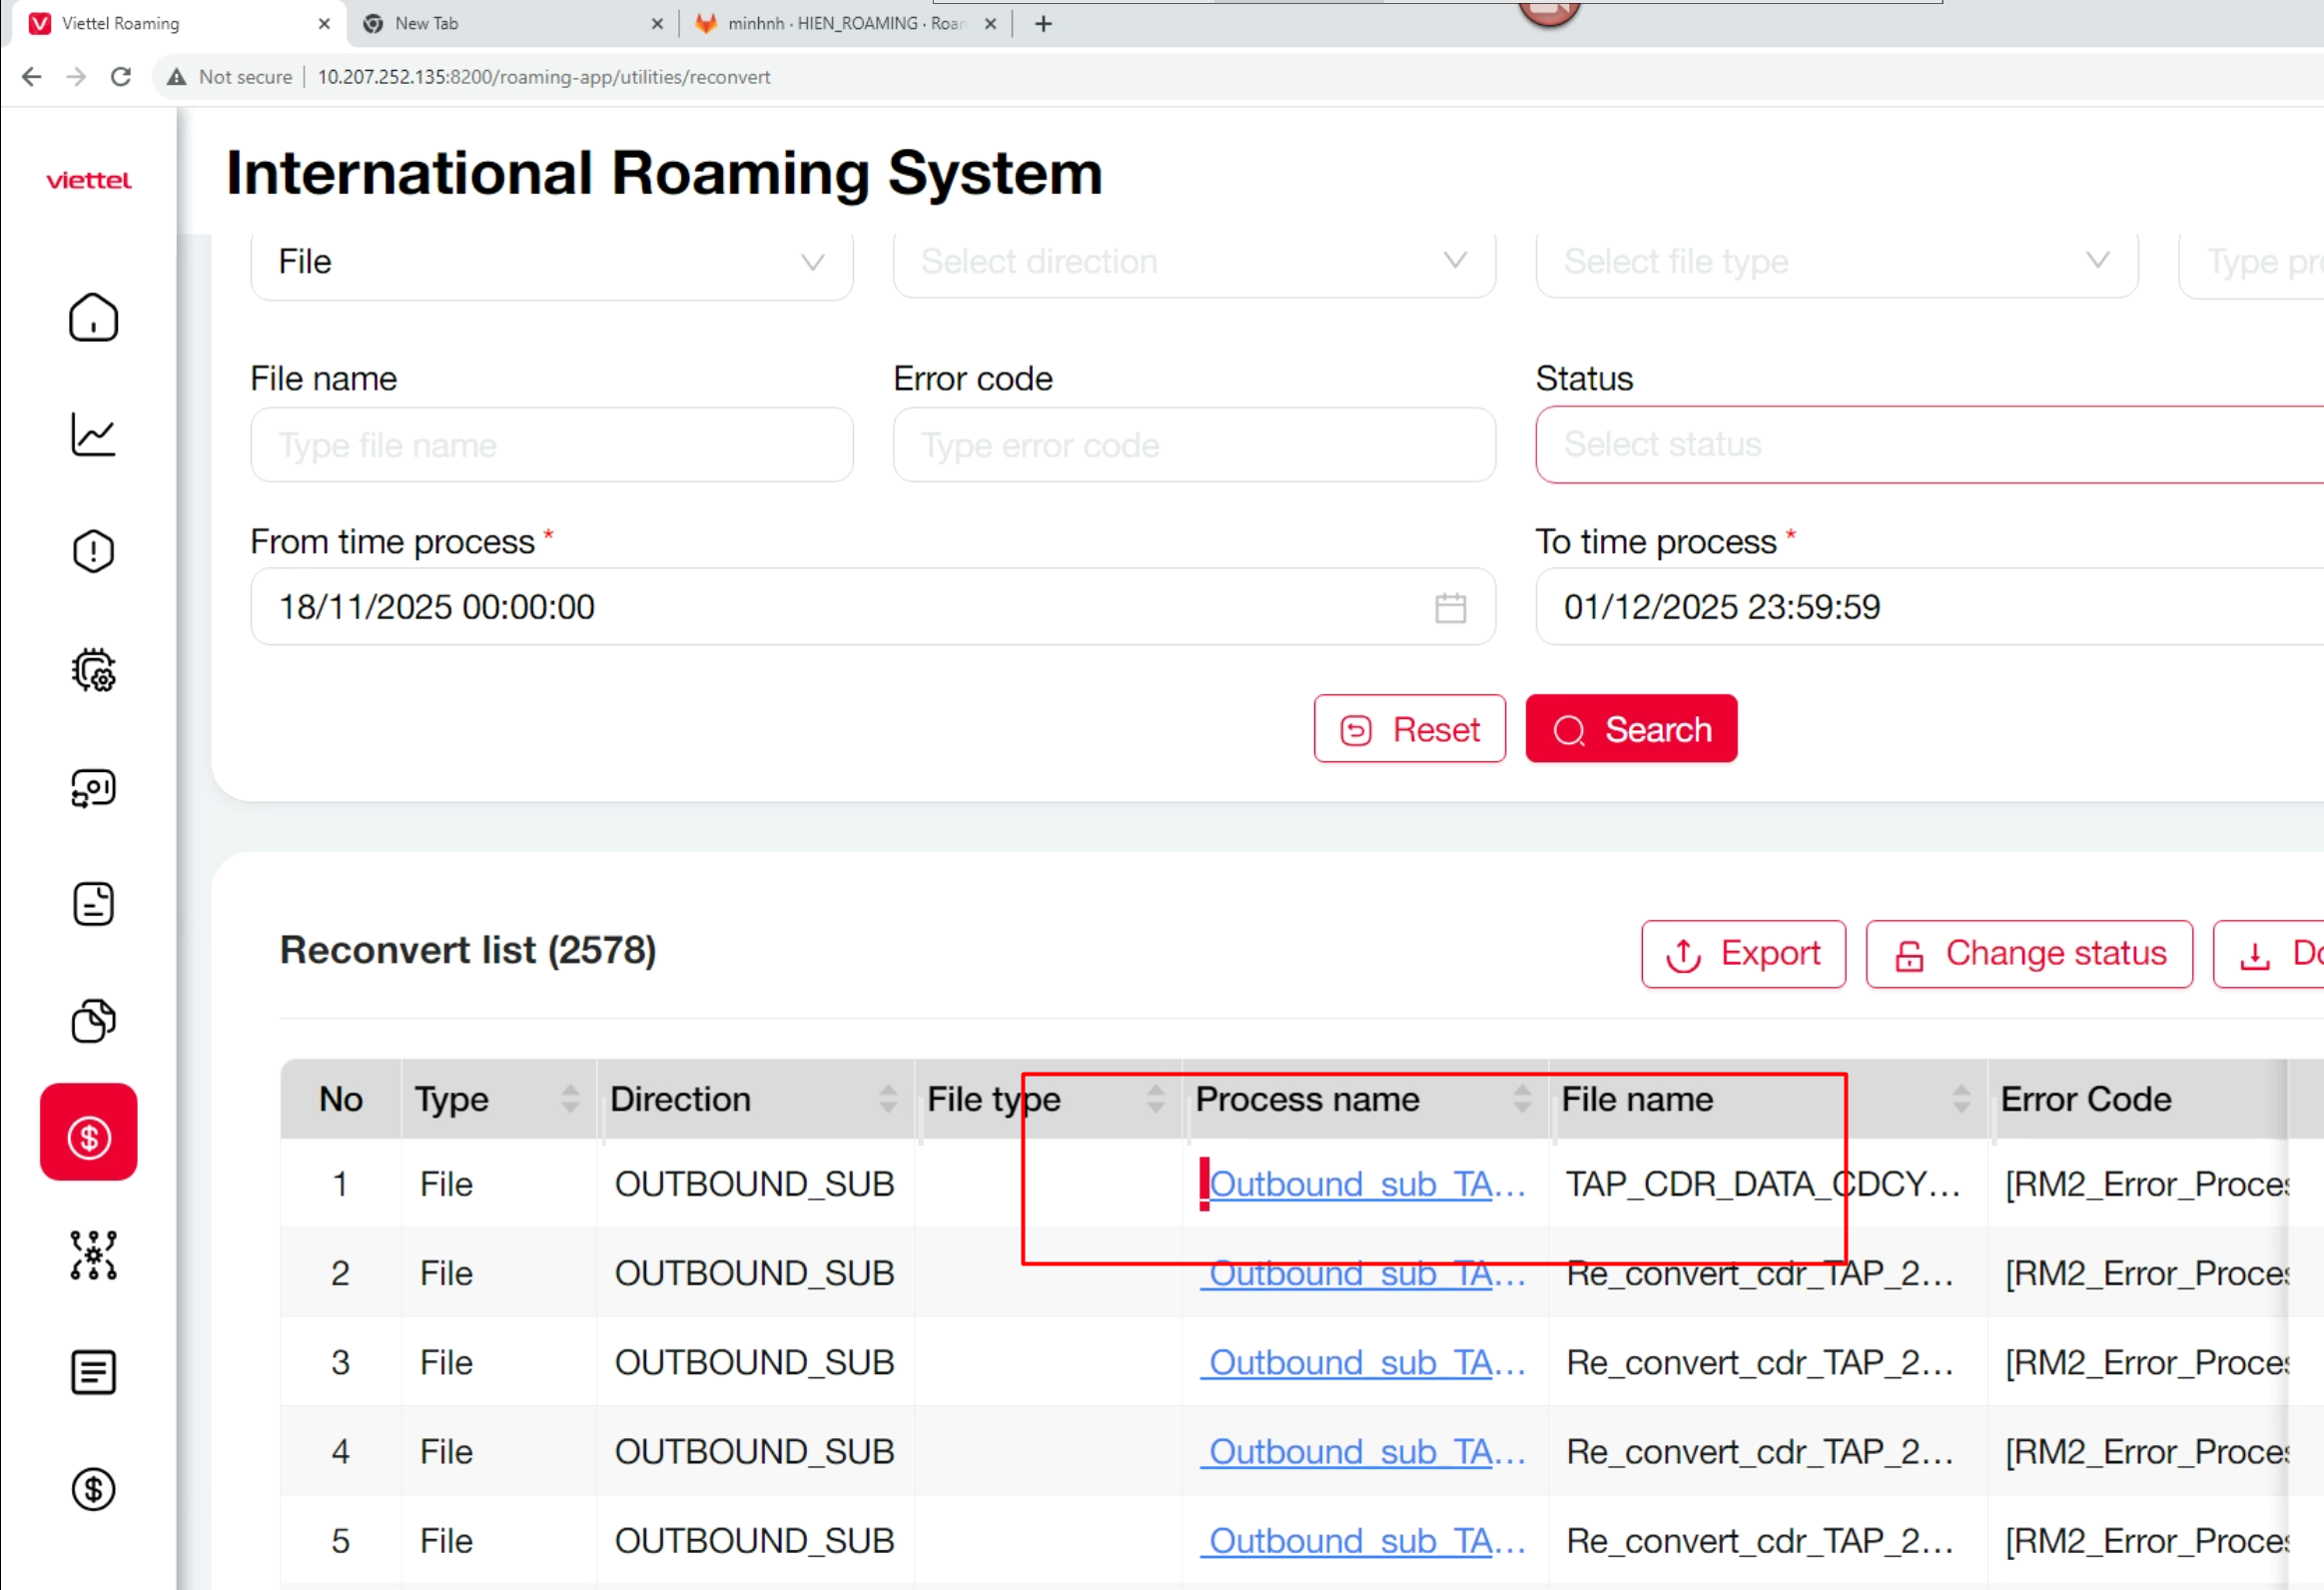Open the gear configuration sidebar icon

[93, 670]
